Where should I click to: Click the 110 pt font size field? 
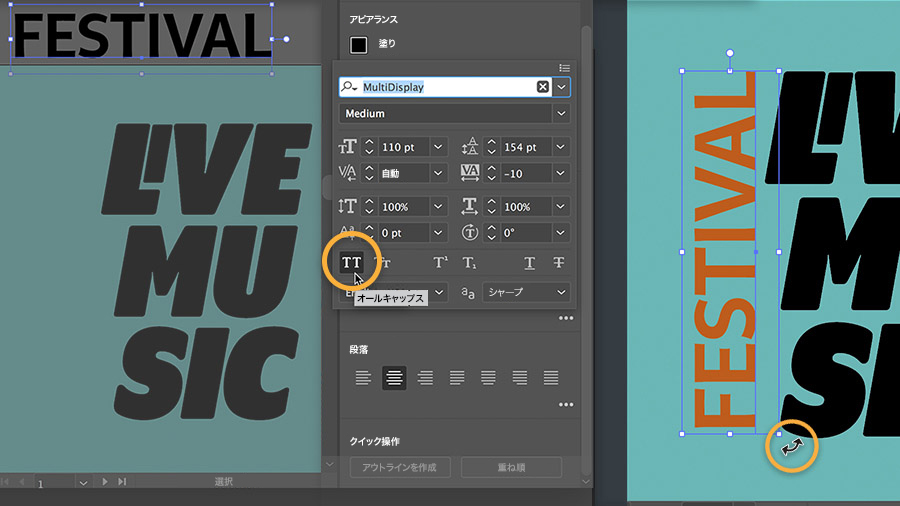[x=404, y=147]
